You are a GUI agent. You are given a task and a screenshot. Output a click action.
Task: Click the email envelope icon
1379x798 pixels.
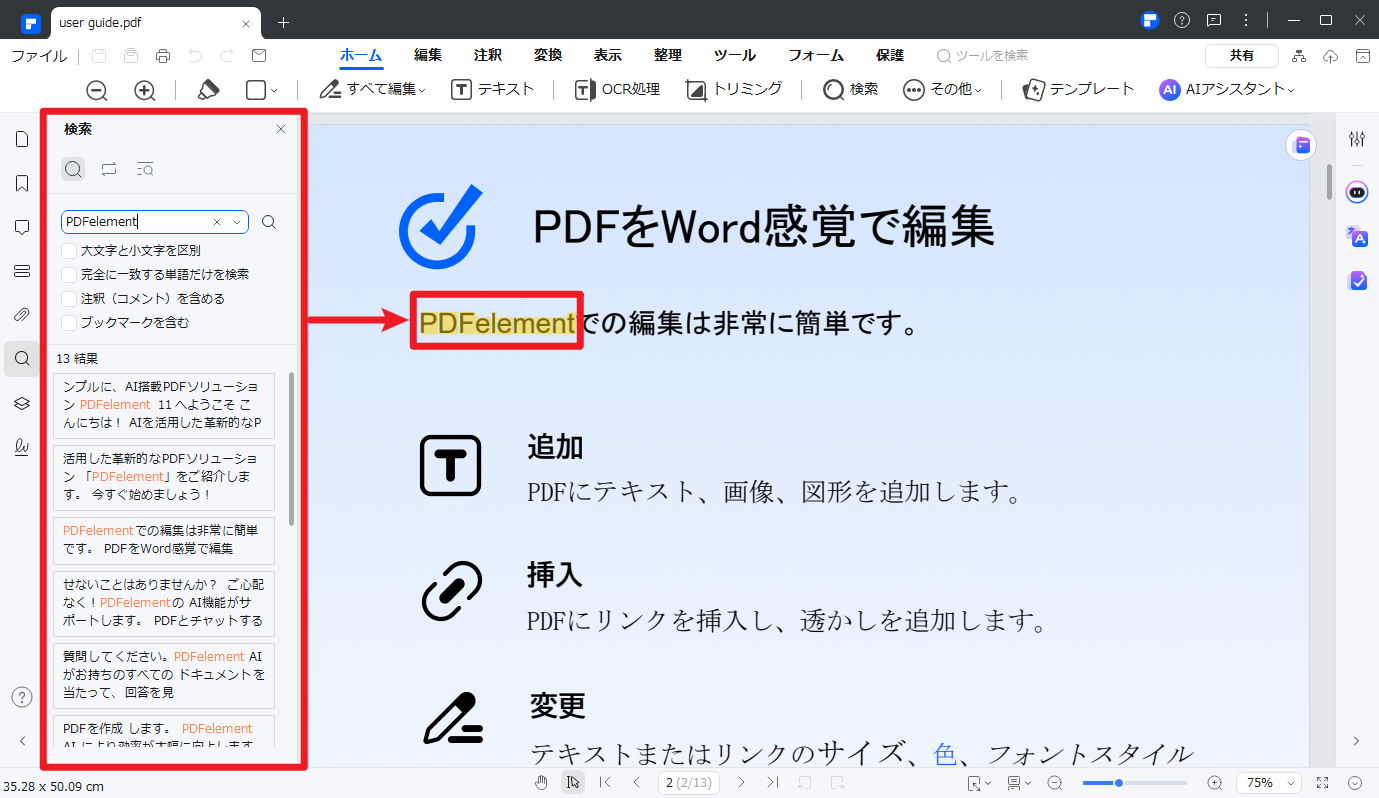(259, 56)
